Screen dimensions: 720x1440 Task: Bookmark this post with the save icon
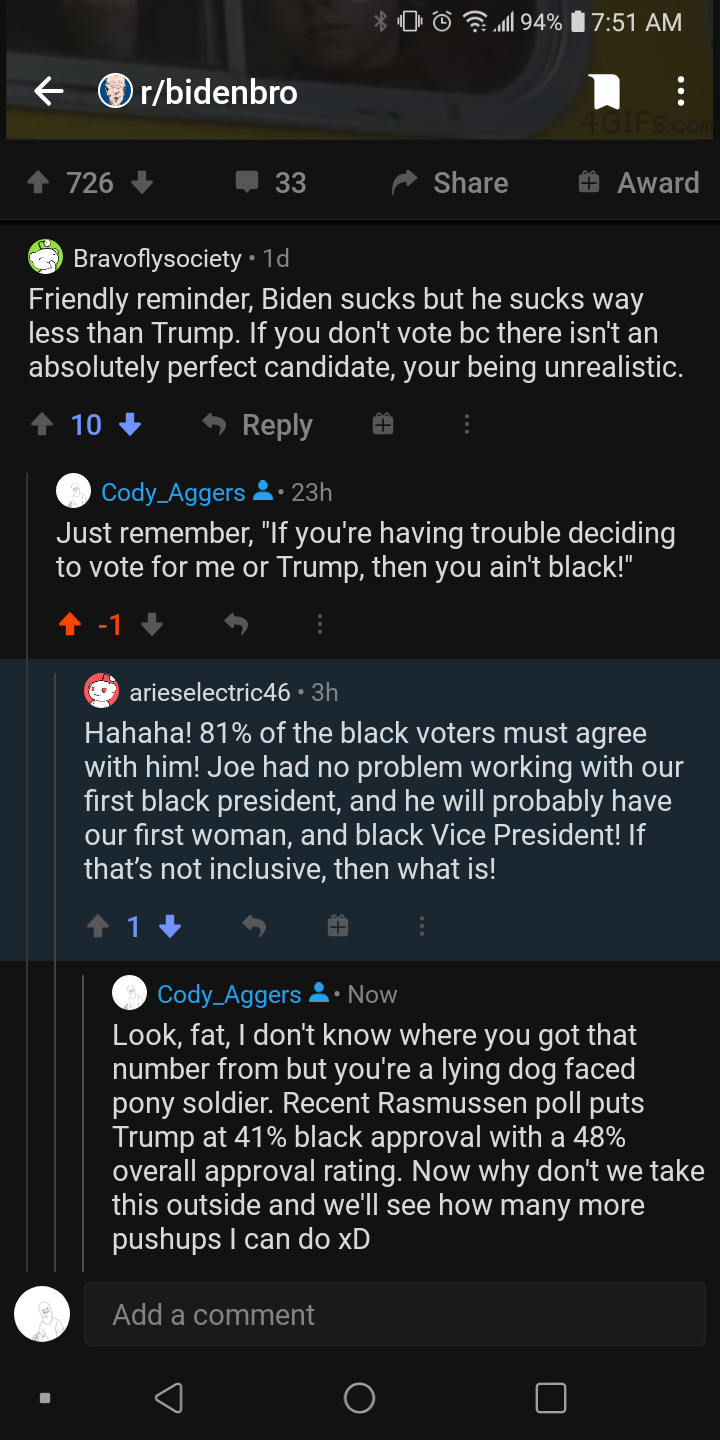click(605, 92)
